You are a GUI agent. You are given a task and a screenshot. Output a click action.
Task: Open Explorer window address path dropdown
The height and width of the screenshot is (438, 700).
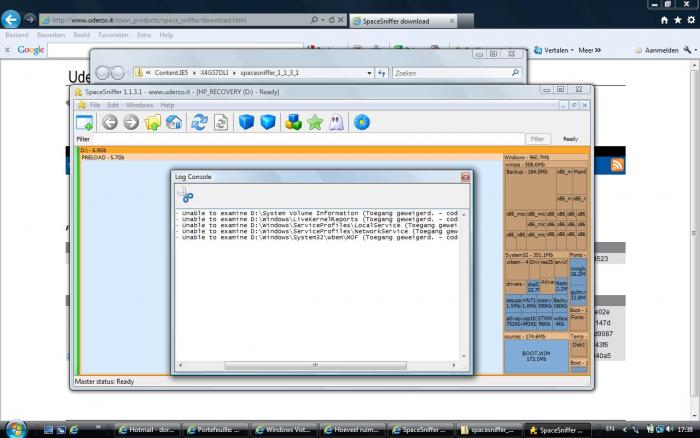tap(369, 73)
